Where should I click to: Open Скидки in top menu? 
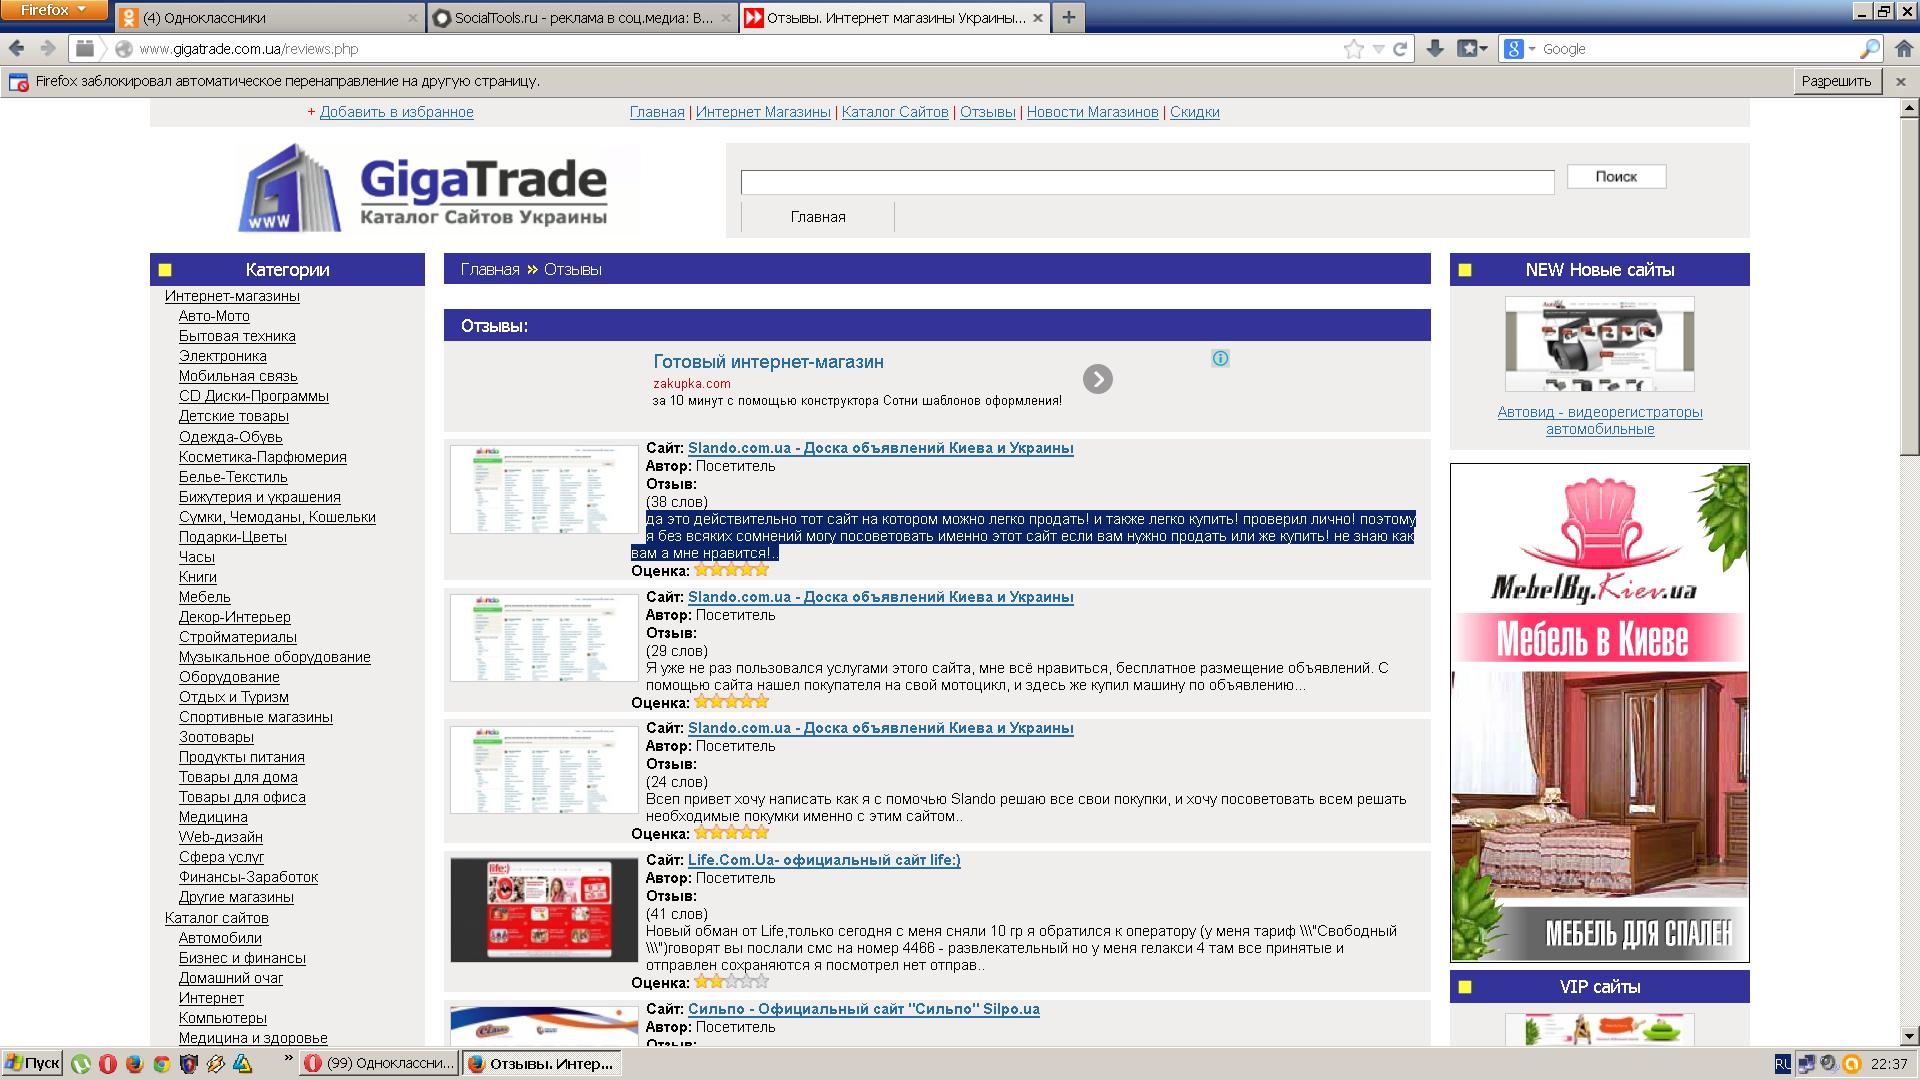coord(1194,112)
